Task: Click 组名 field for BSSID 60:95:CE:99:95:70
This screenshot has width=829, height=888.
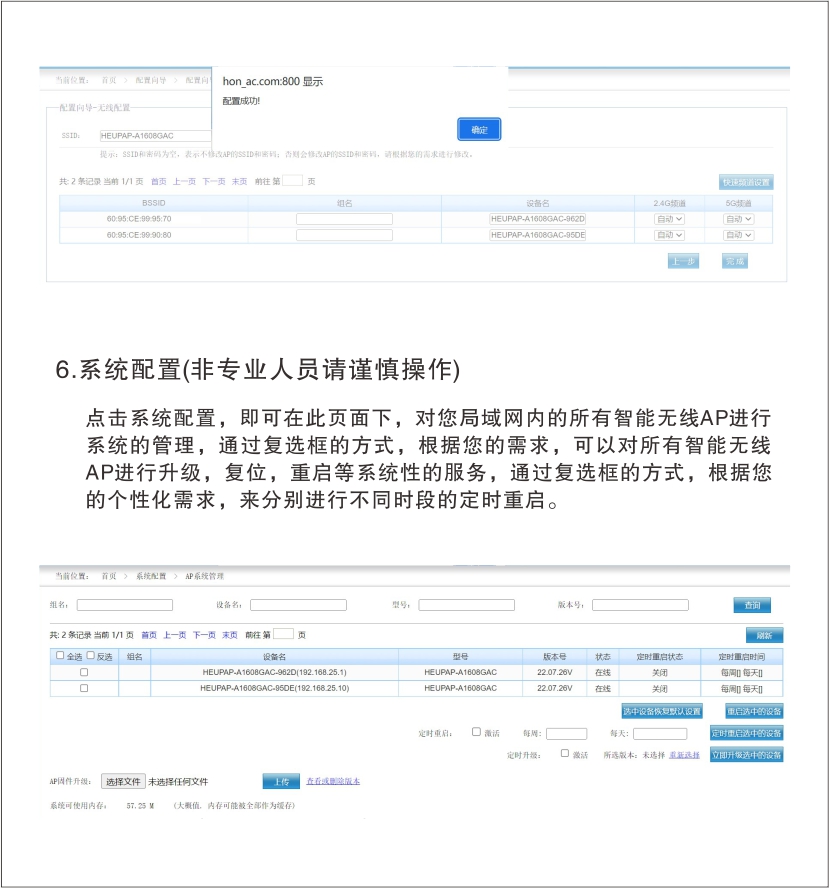Action: click(x=344, y=219)
